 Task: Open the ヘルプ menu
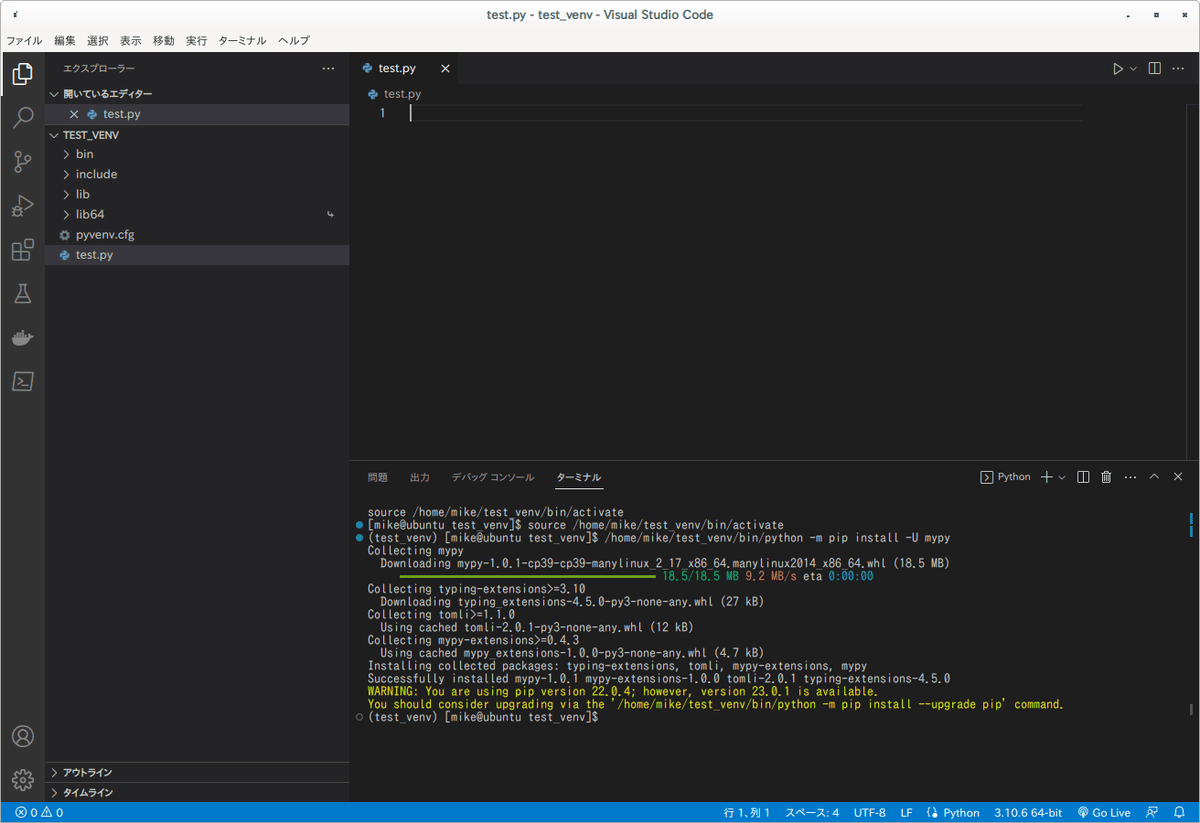(294, 41)
